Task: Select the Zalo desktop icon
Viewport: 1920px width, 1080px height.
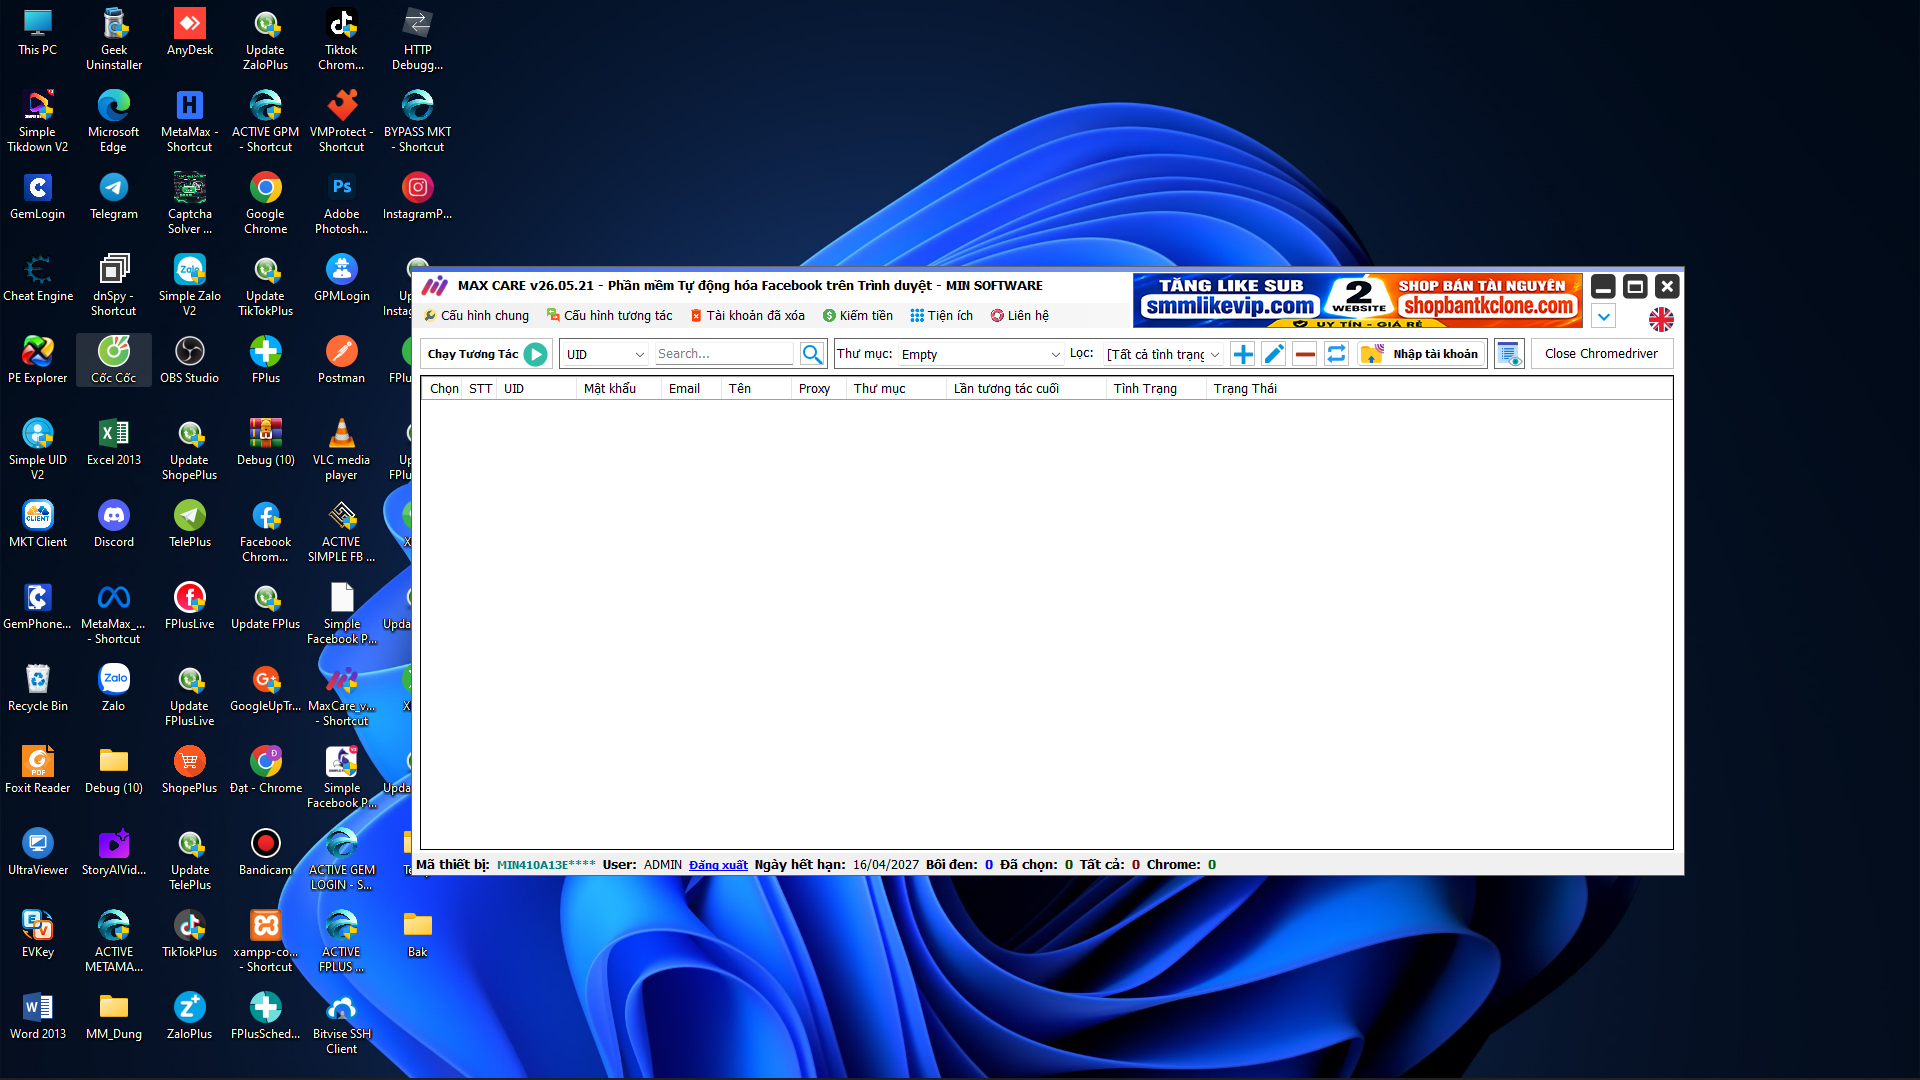Action: [x=114, y=688]
